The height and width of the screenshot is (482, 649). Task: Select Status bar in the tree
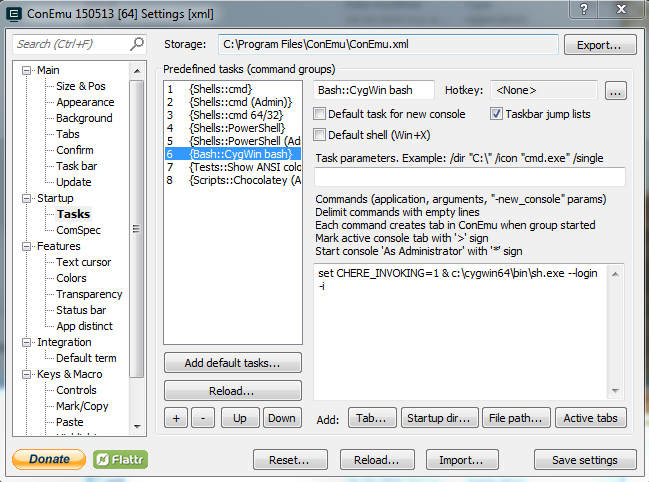click(81, 310)
